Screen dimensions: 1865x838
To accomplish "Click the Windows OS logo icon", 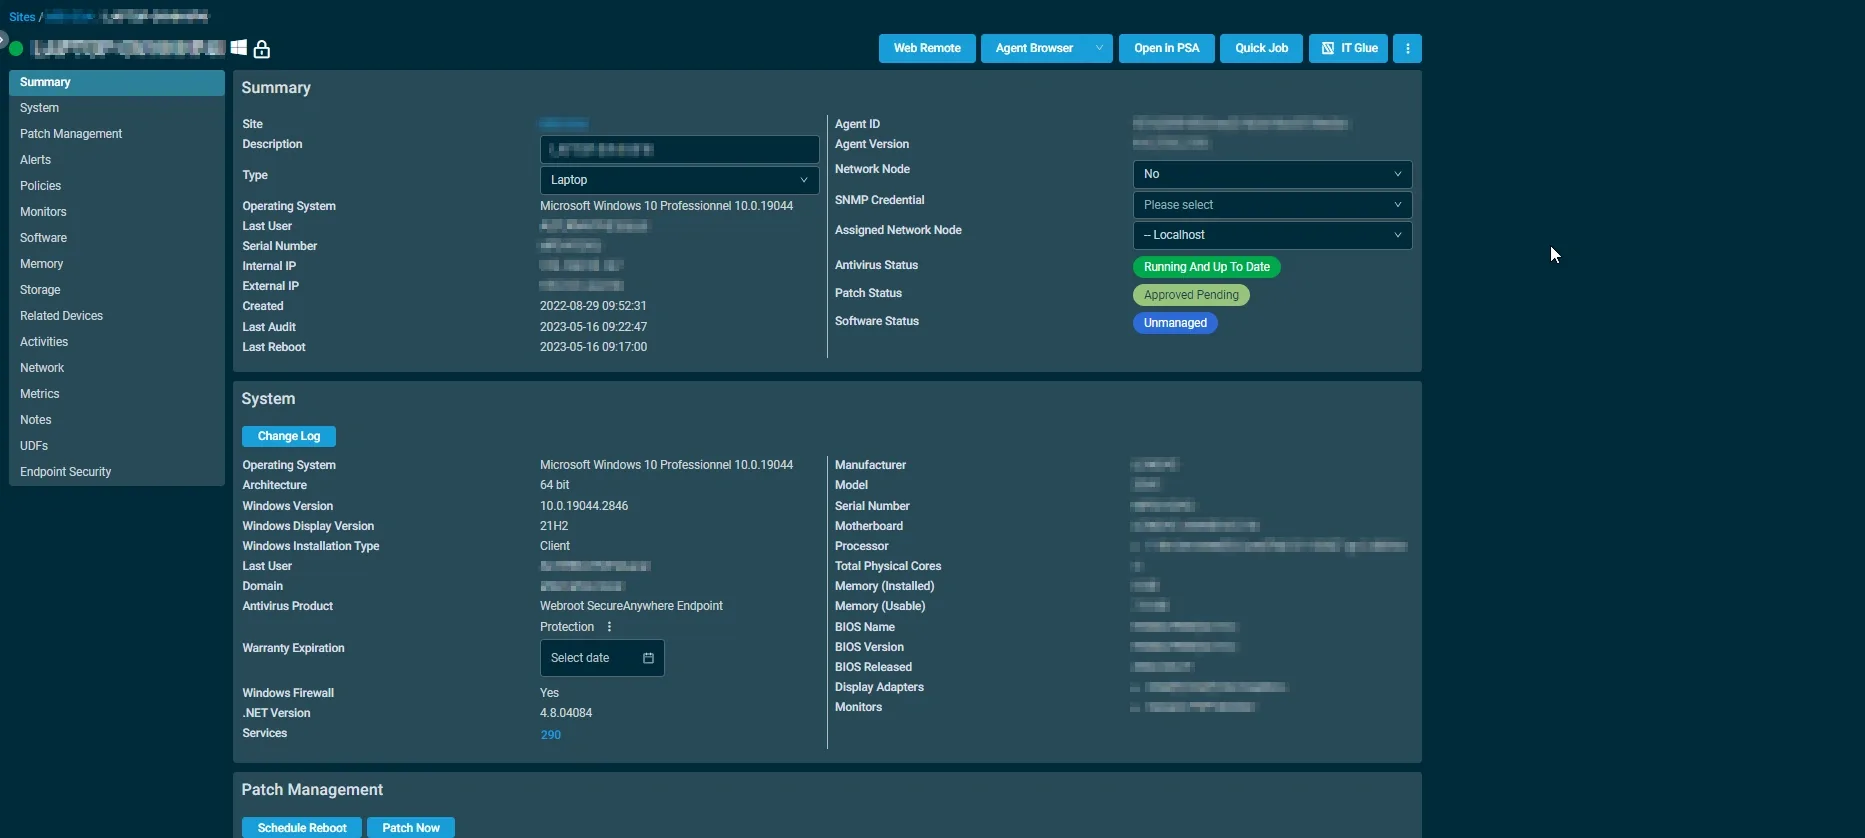I will click(x=238, y=48).
